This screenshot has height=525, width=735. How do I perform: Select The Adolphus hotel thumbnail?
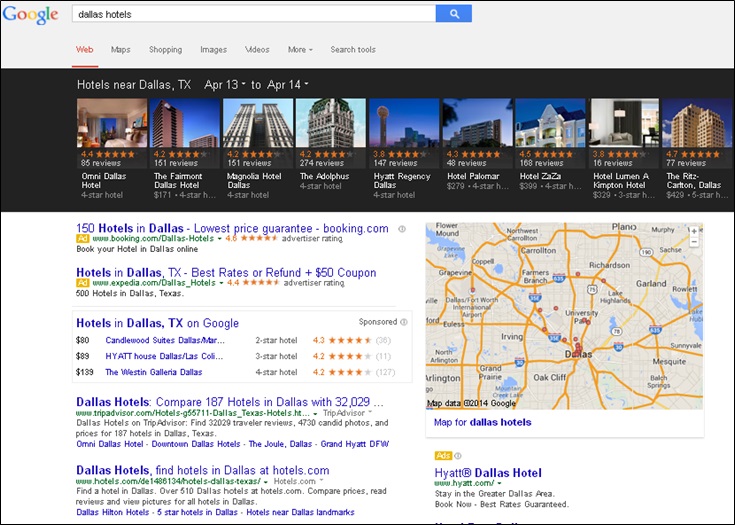pos(331,123)
